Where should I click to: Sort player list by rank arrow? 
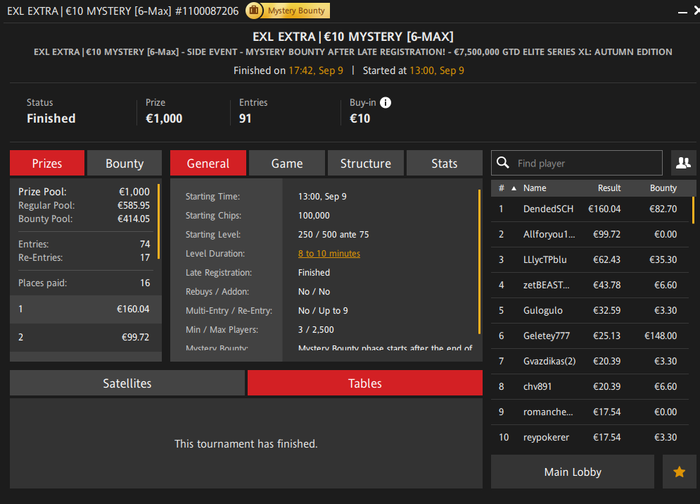click(514, 188)
